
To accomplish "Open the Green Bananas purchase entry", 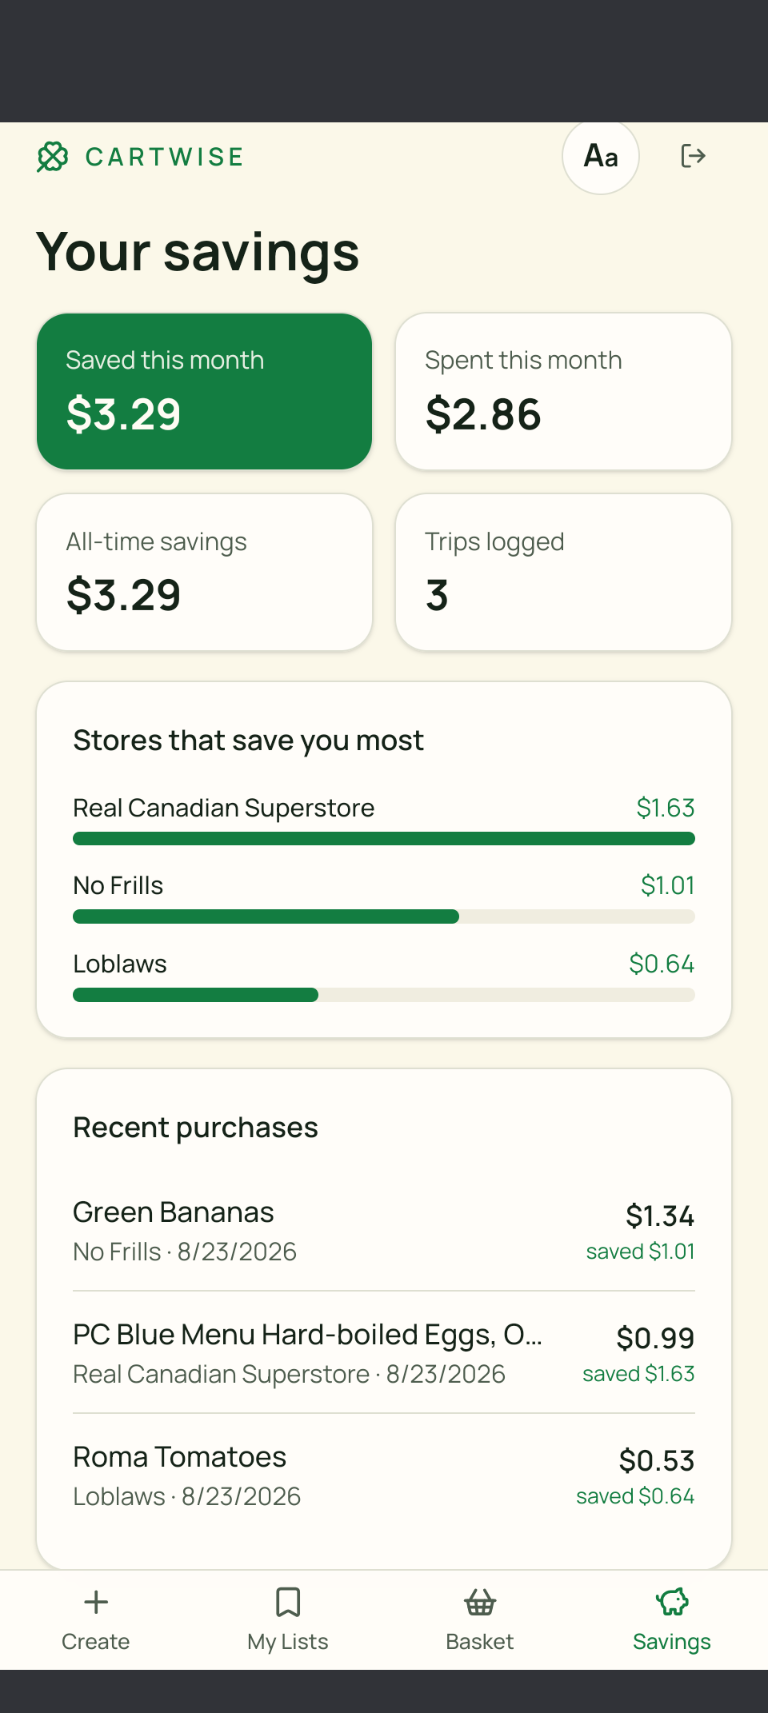I will [384, 1231].
